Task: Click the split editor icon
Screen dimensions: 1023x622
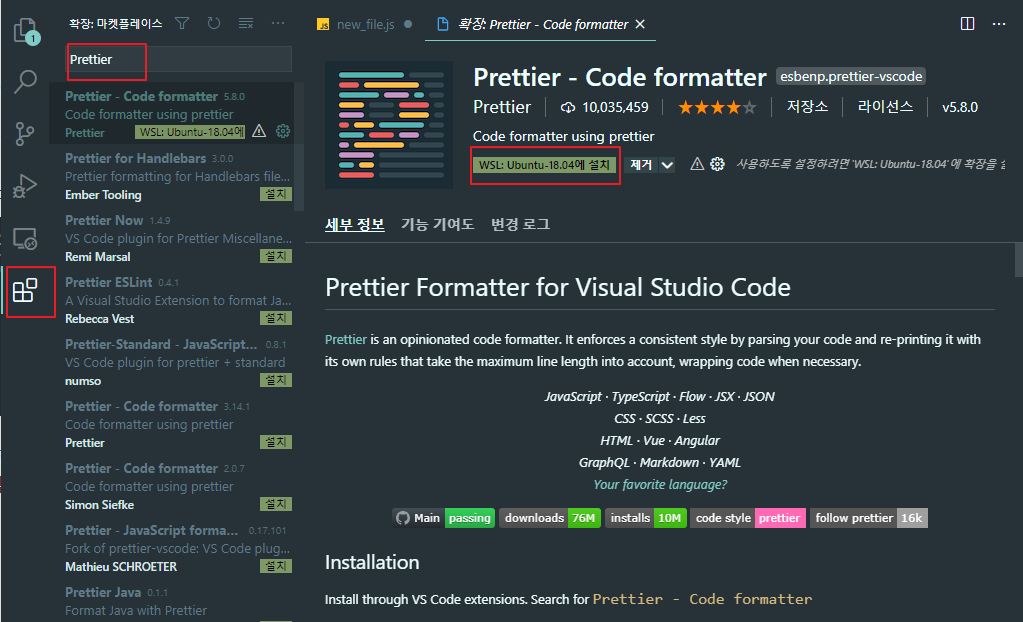Action: [x=968, y=24]
